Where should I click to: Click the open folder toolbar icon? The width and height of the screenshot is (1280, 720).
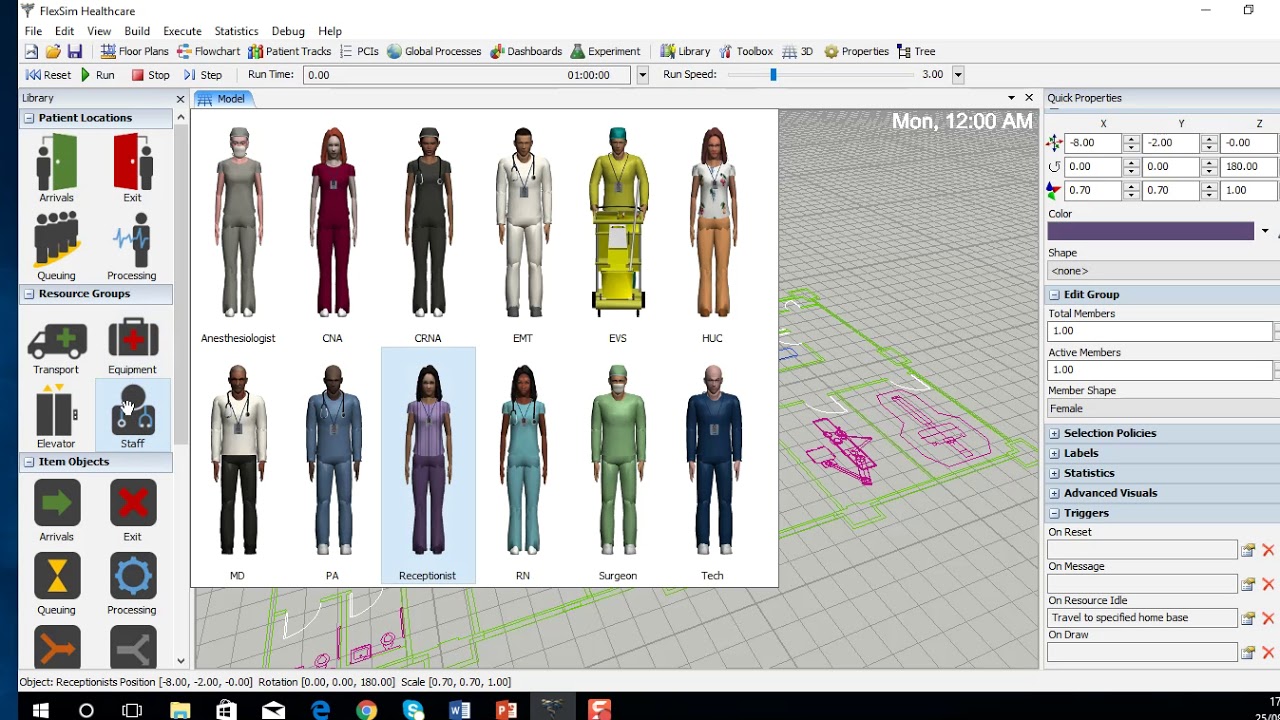pos(53,51)
